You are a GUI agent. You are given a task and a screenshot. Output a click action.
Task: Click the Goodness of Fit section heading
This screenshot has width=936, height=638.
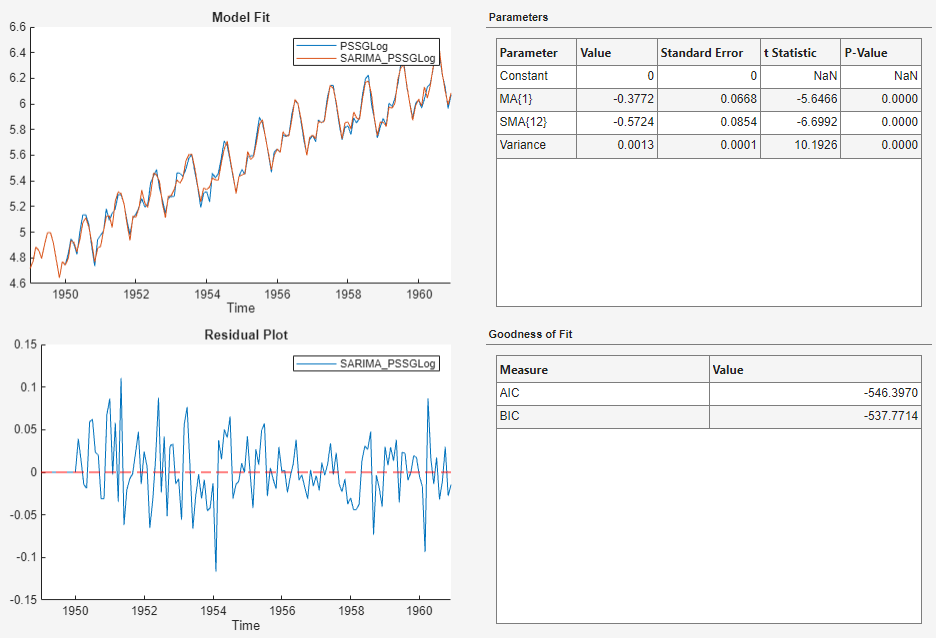pyautogui.click(x=530, y=334)
